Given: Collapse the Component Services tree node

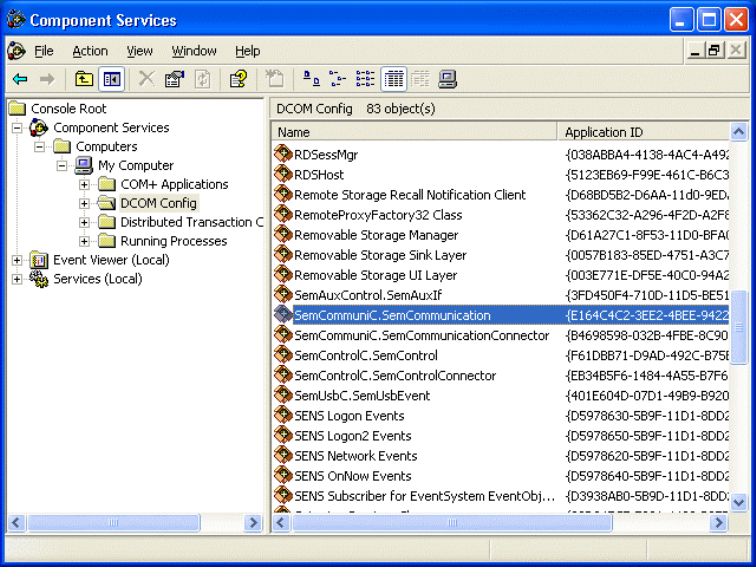Looking at the screenshot, I should click(17, 128).
